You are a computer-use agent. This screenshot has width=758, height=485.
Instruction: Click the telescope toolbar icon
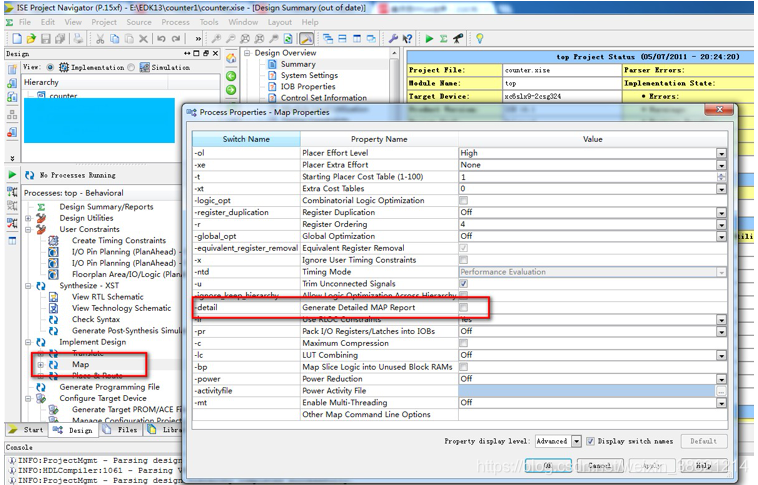(x=458, y=39)
